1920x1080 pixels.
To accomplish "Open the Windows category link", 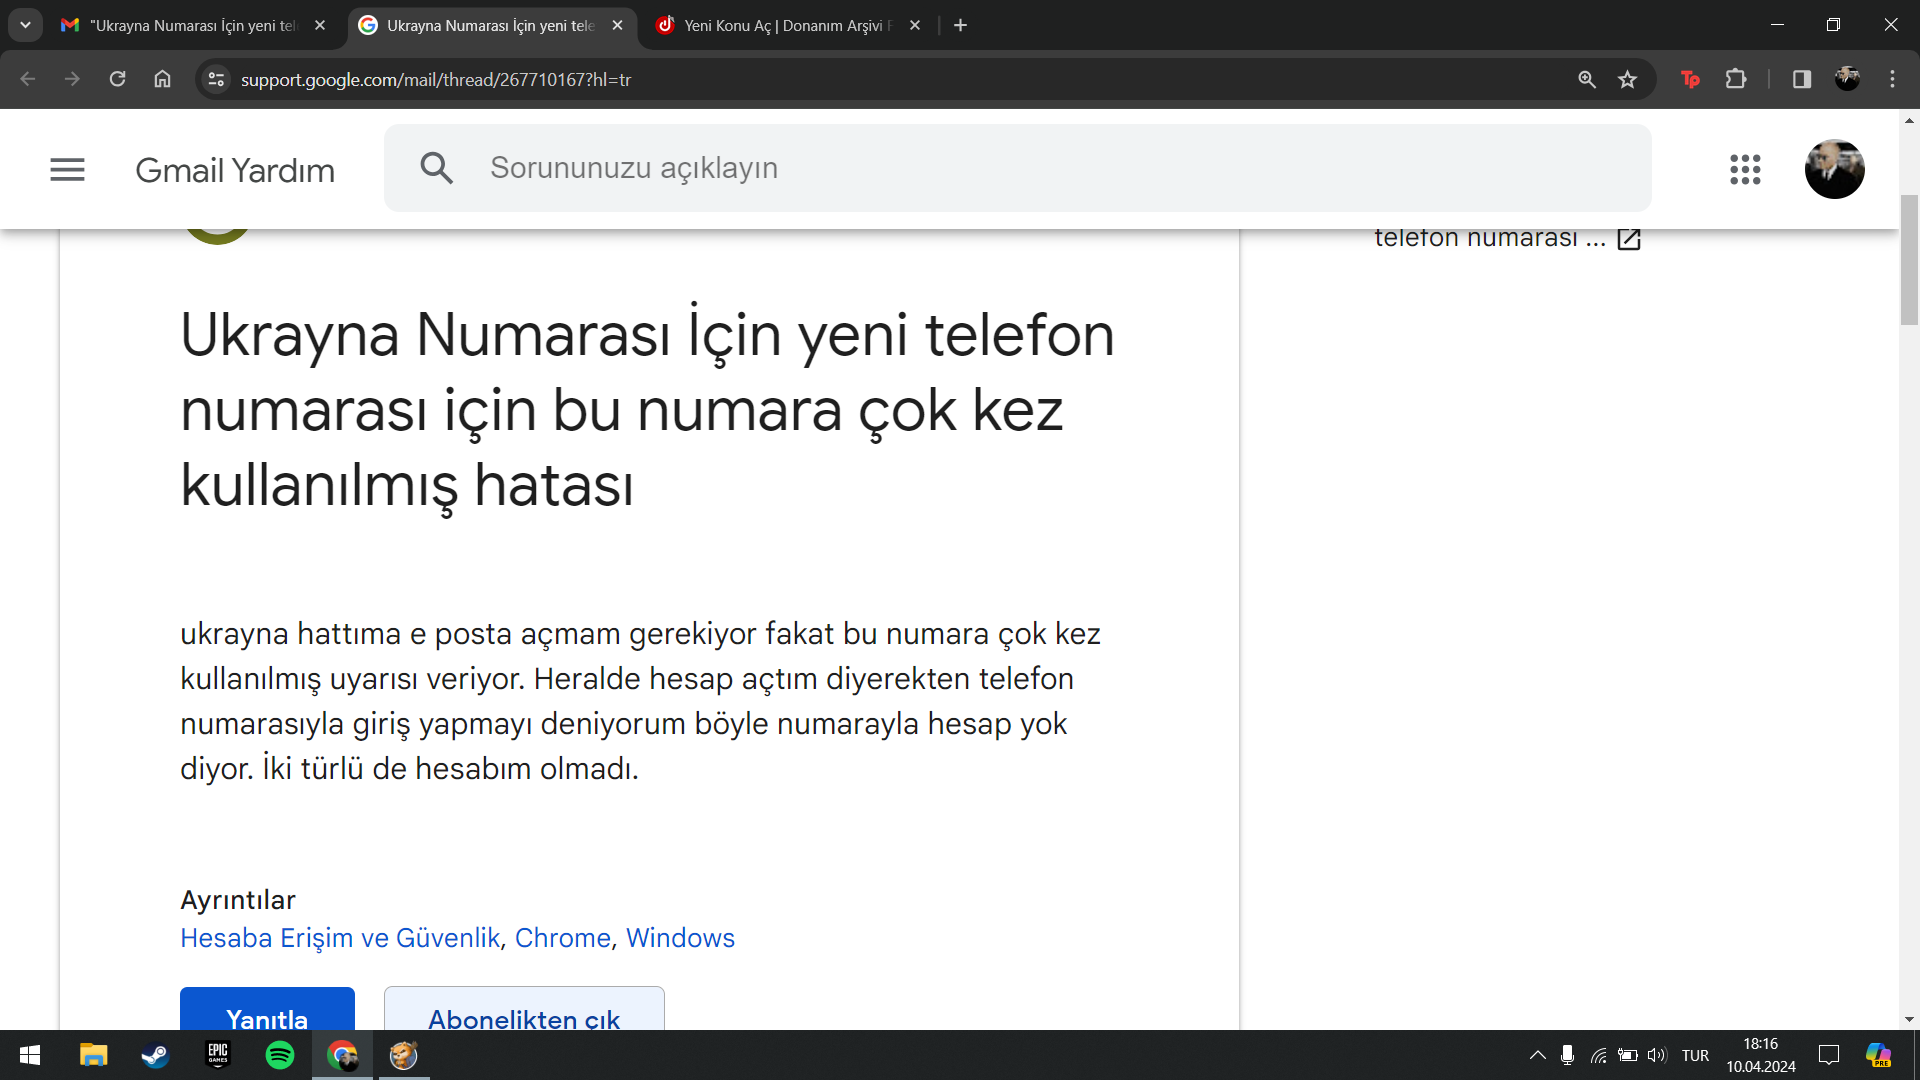I will (x=680, y=938).
